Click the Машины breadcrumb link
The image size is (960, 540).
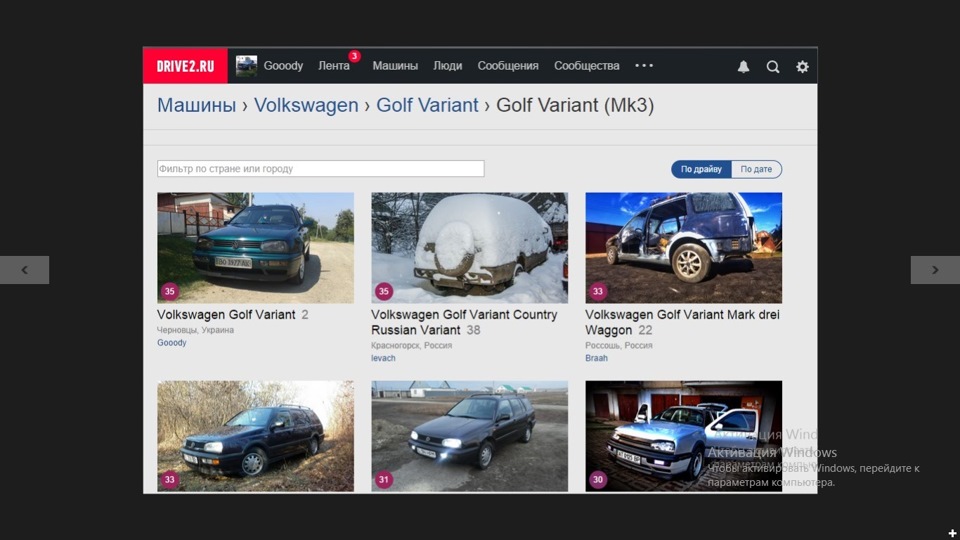pos(197,105)
